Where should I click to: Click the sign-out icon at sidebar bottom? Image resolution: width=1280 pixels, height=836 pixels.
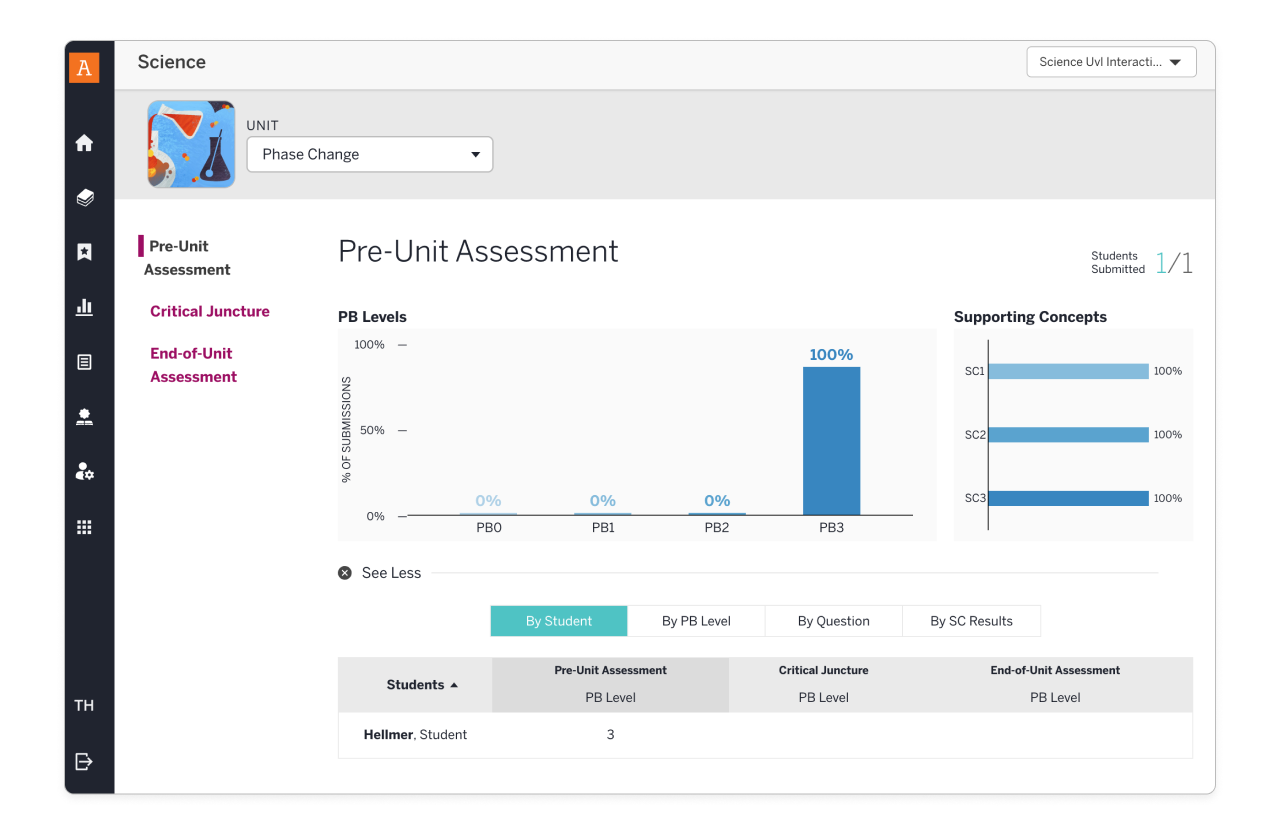(x=84, y=762)
